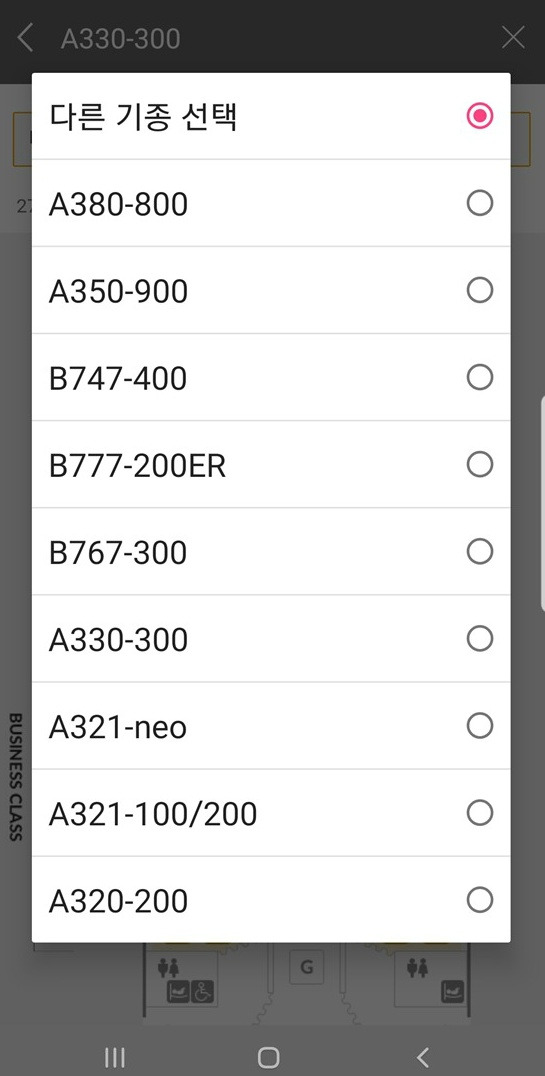Viewport: 545px width, 1076px height.
Task: Pick the A330-300 radio button
Action: click(x=480, y=639)
